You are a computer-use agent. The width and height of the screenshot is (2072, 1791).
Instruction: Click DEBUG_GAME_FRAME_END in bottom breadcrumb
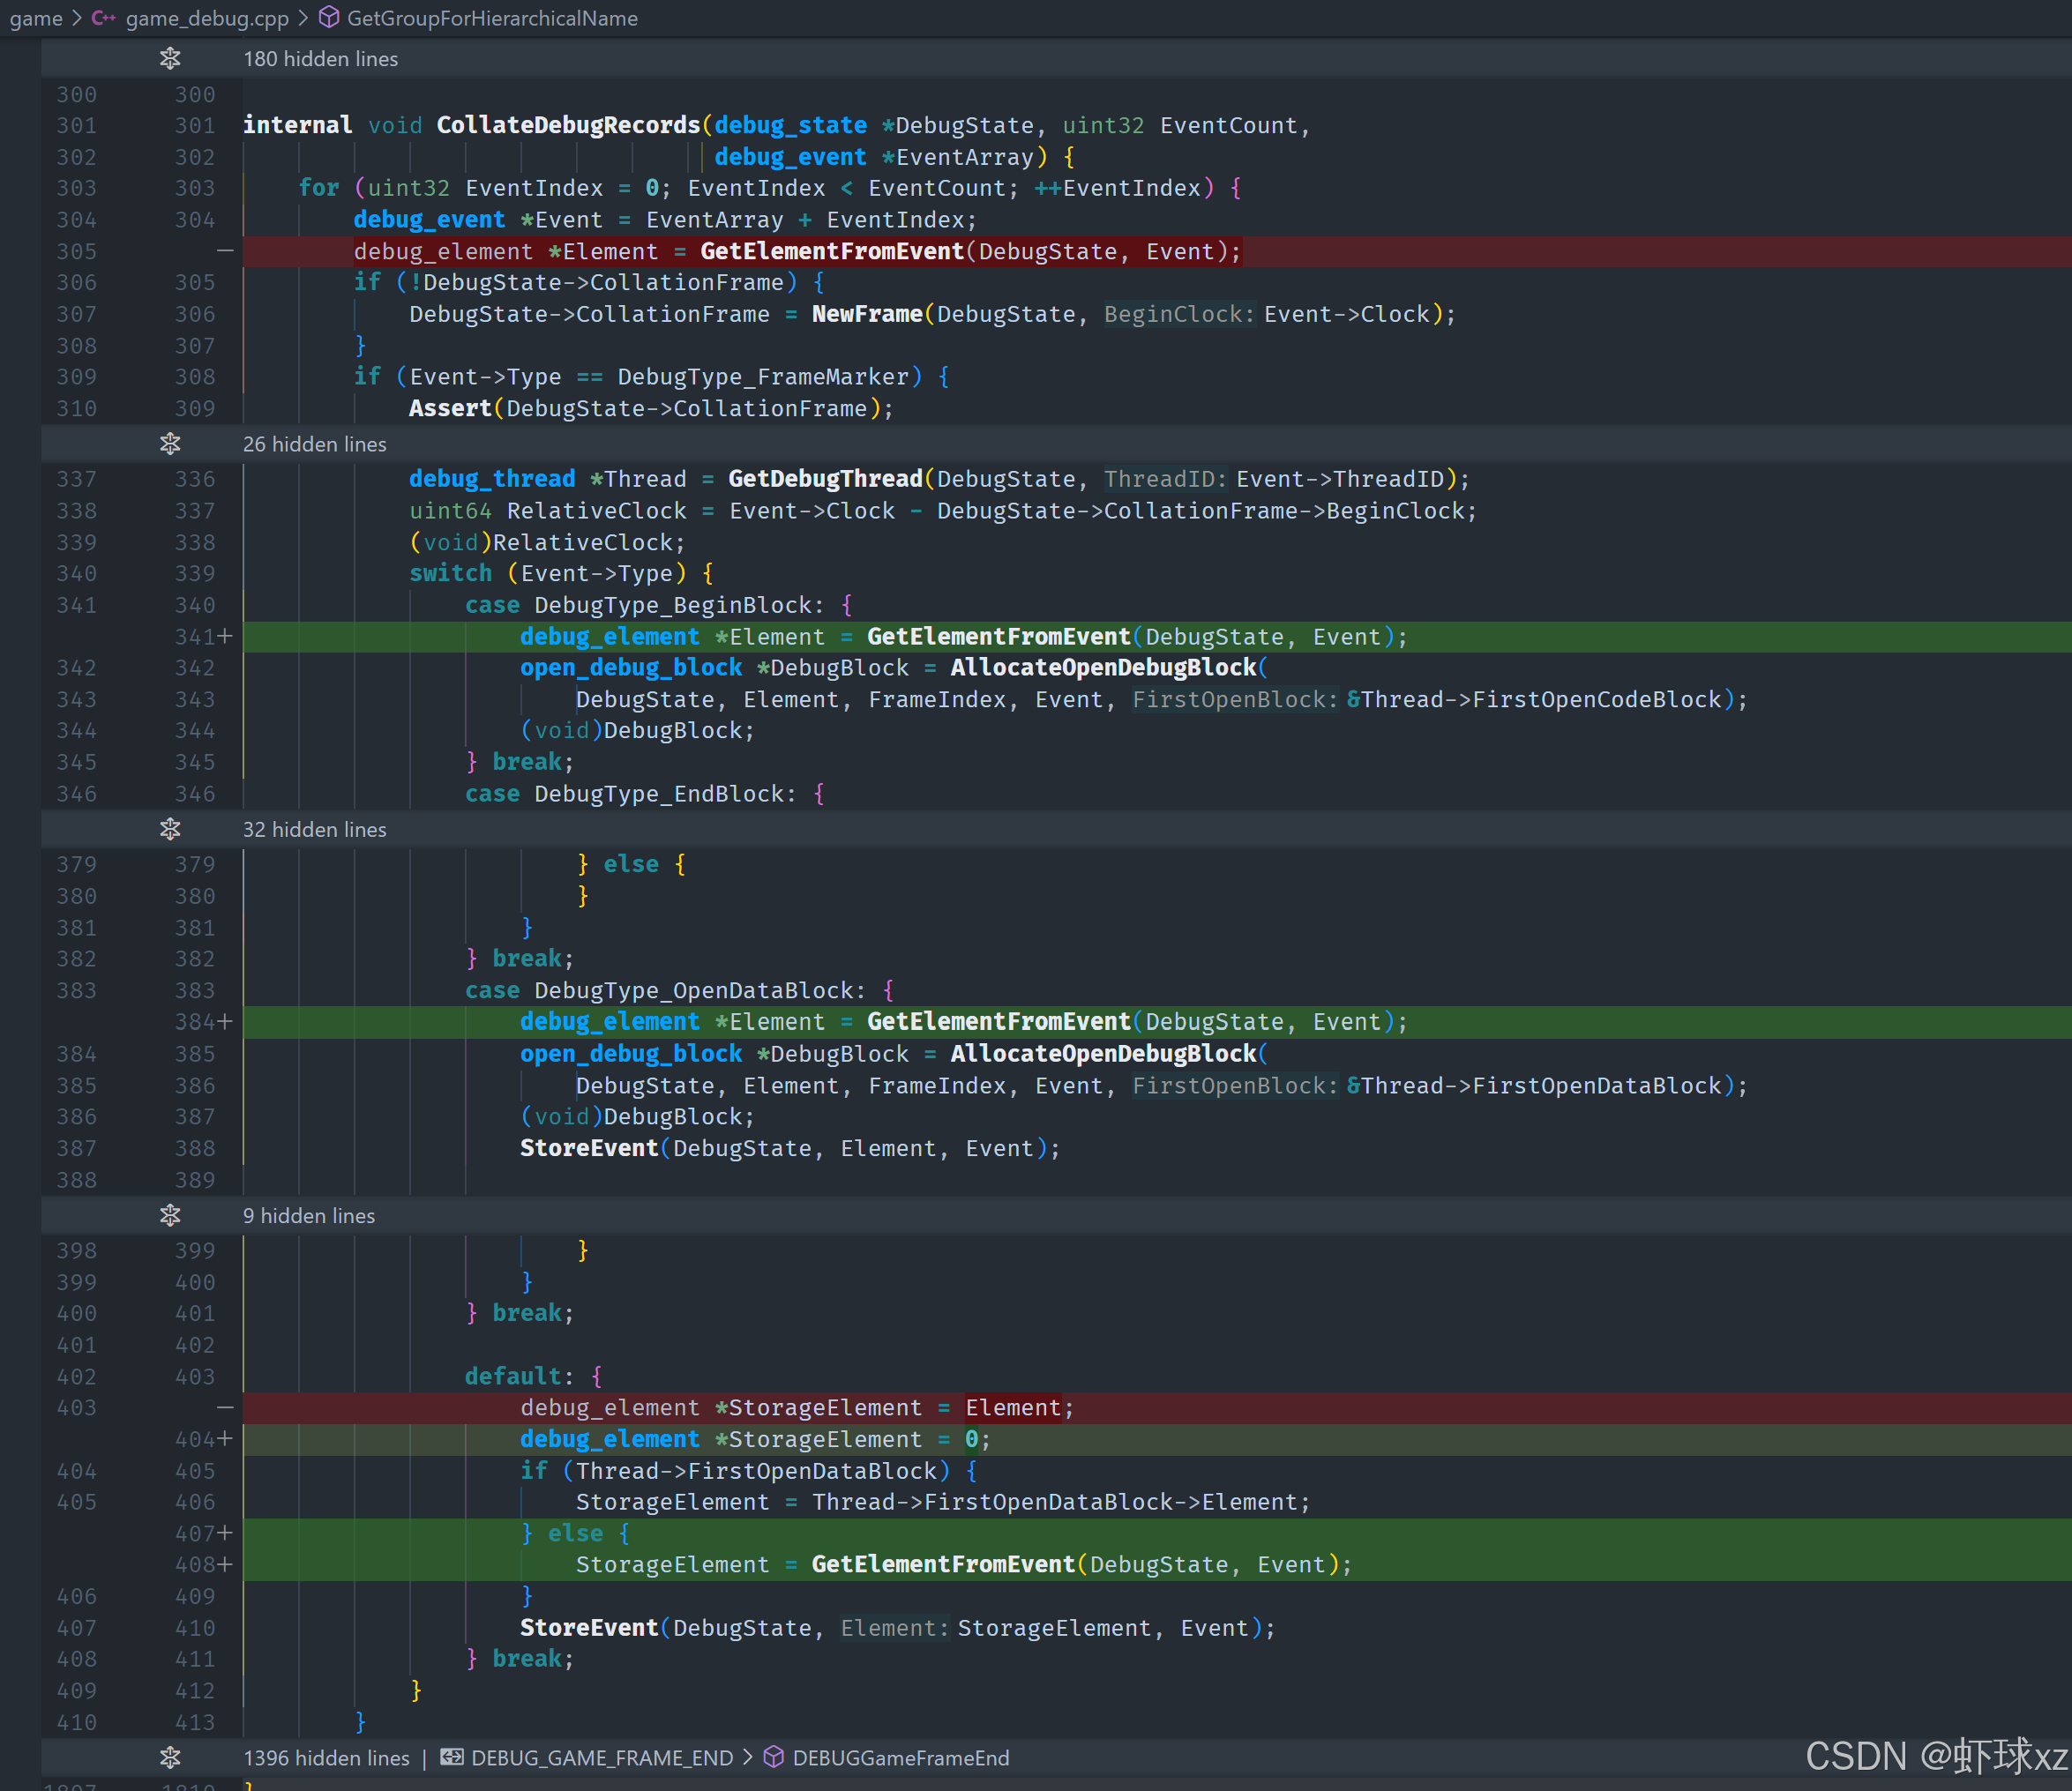click(x=602, y=1757)
